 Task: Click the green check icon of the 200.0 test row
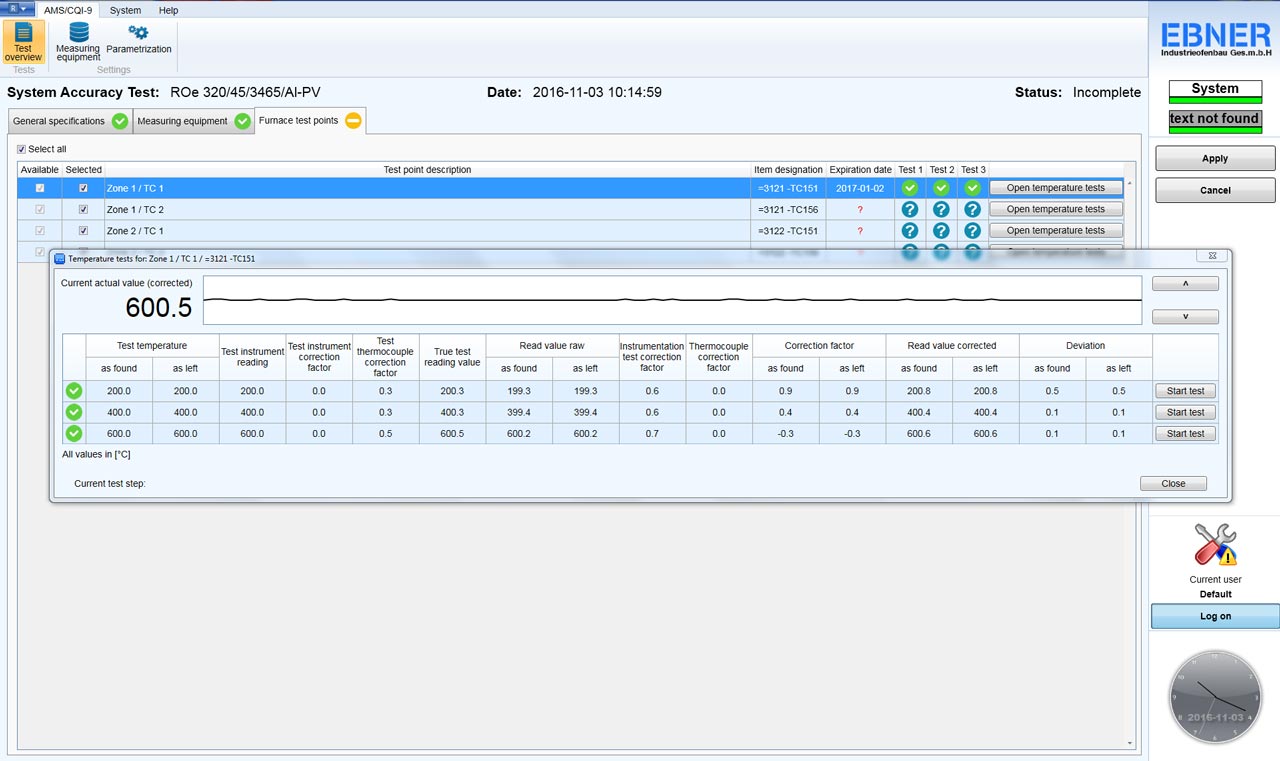(x=74, y=391)
